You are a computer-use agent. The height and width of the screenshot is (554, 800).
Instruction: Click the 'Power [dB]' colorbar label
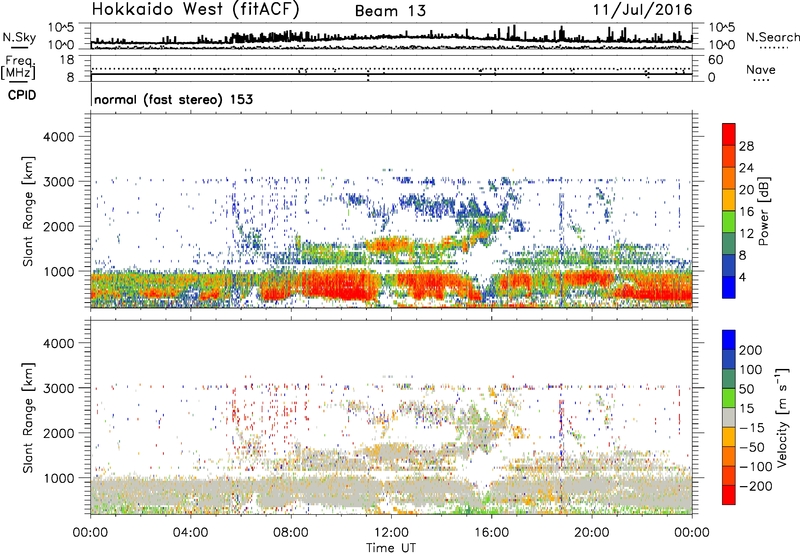coord(763,211)
